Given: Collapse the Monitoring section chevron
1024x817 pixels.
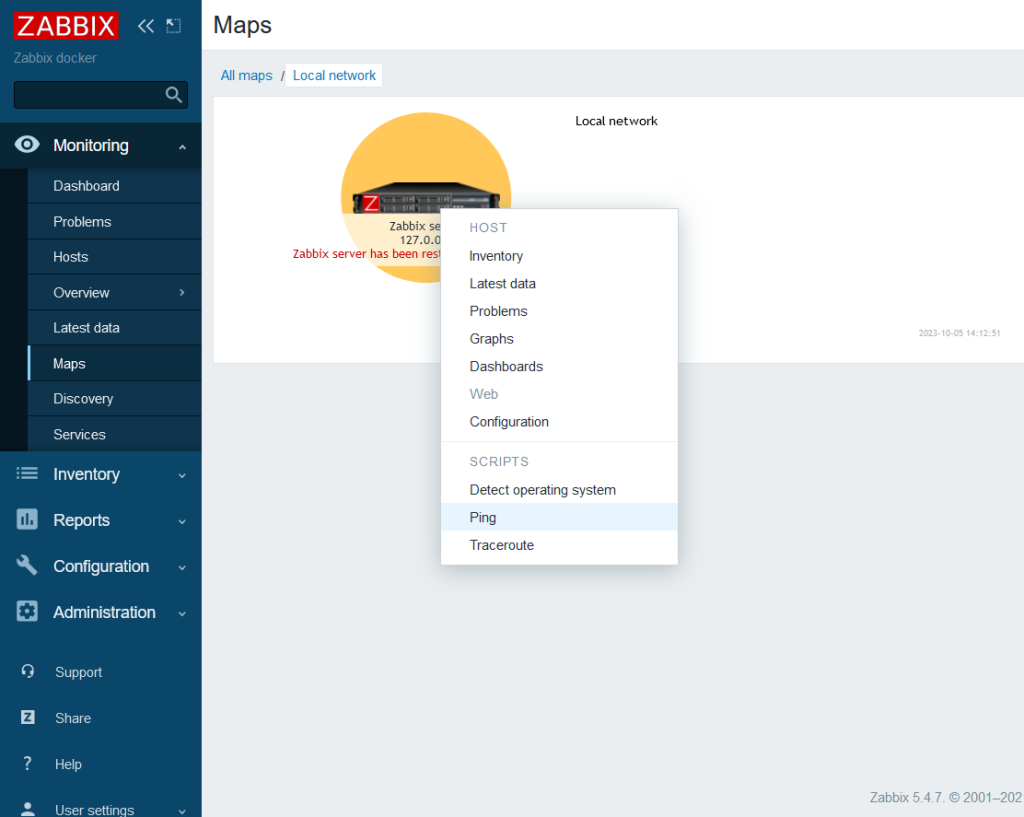Looking at the screenshot, I should (x=182, y=147).
